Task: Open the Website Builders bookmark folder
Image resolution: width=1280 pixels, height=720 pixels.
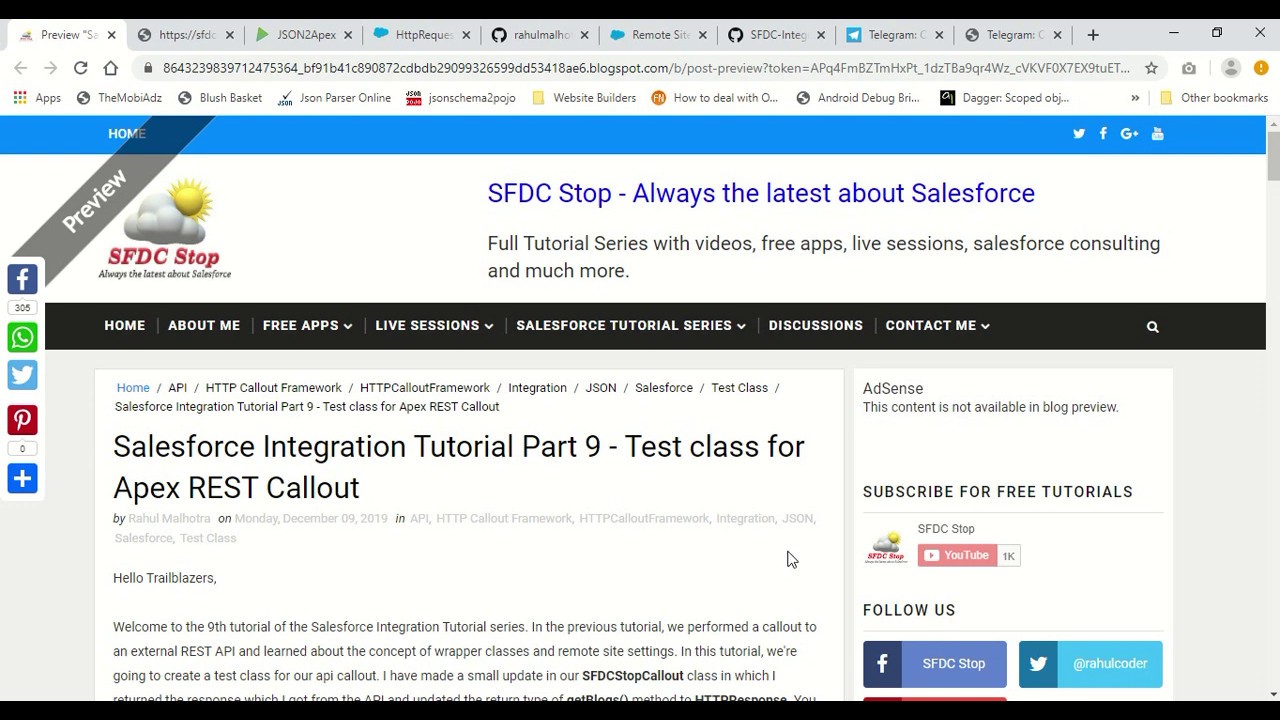Action: [584, 98]
